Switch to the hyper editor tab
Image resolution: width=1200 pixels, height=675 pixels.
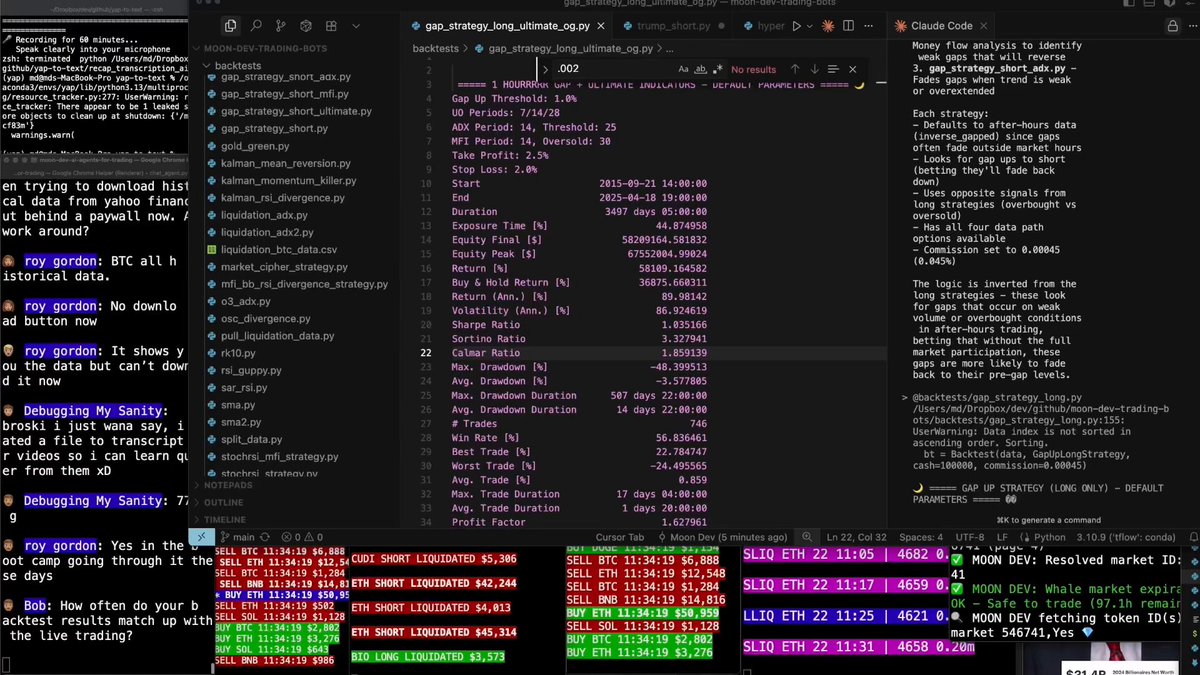[x=764, y=25]
